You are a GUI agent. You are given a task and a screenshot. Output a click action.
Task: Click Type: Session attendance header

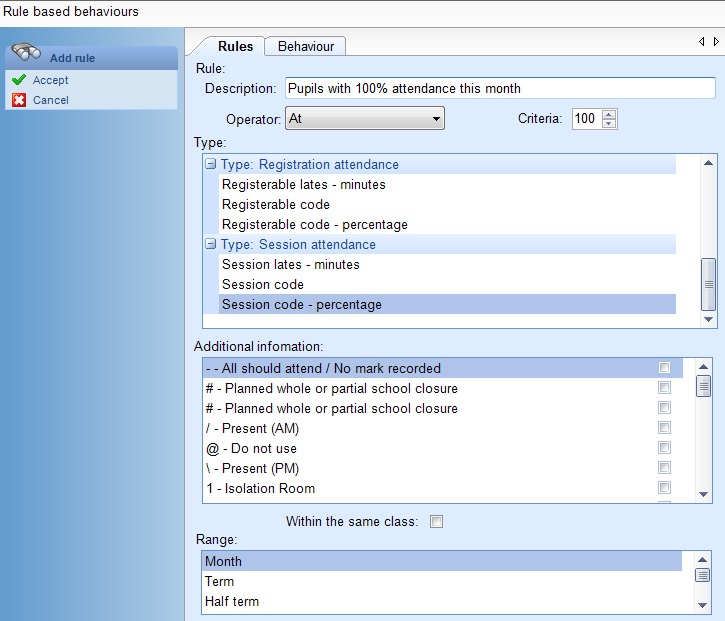[440, 244]
